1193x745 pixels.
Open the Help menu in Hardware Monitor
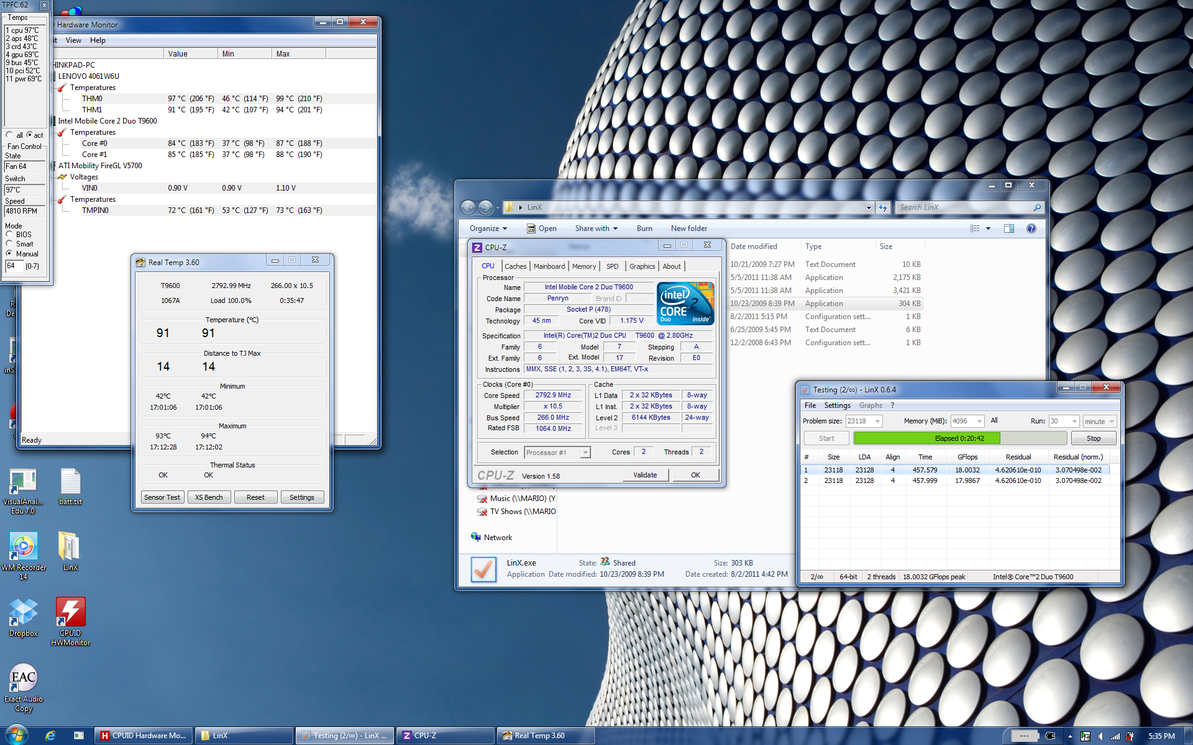(98, 40)
